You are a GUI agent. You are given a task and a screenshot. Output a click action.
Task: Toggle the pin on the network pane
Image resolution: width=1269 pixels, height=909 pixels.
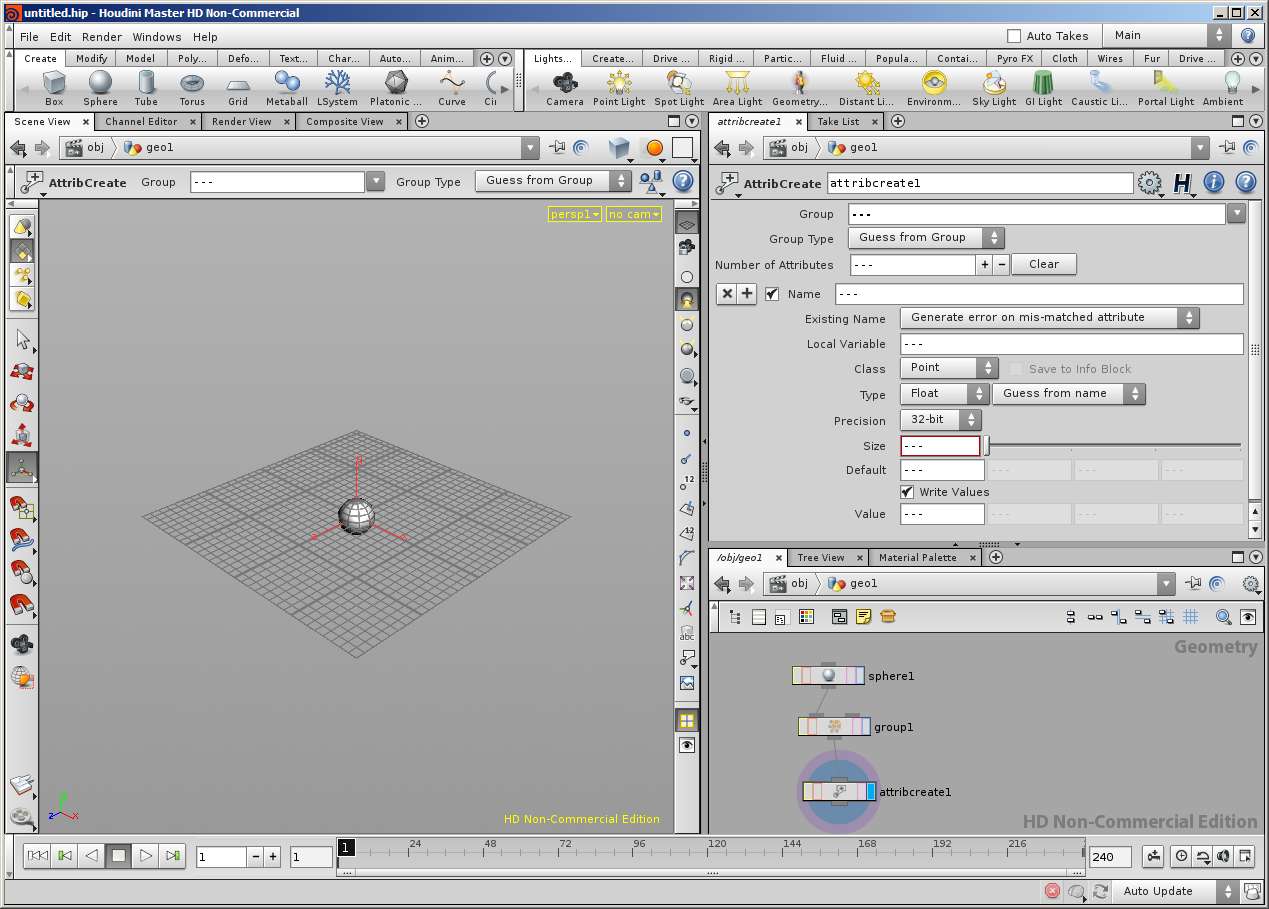pyautogui.click(x=1194, y=584)
